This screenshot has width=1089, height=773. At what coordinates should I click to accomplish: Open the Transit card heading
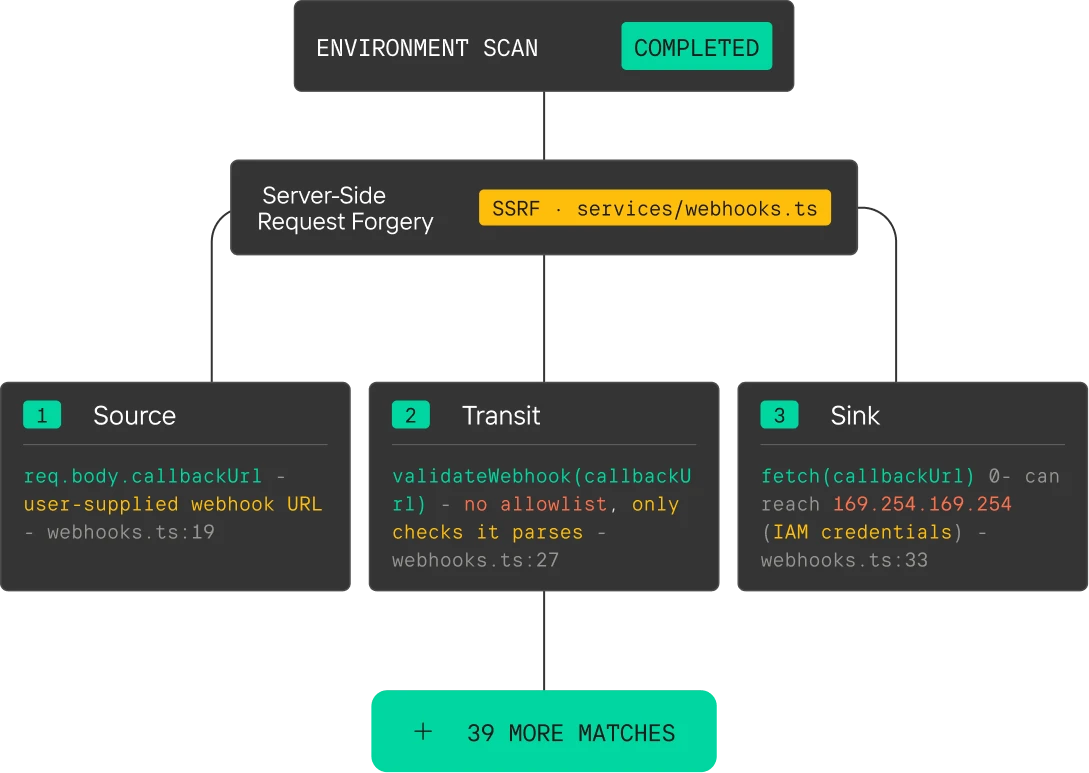(x=501, y=415)
